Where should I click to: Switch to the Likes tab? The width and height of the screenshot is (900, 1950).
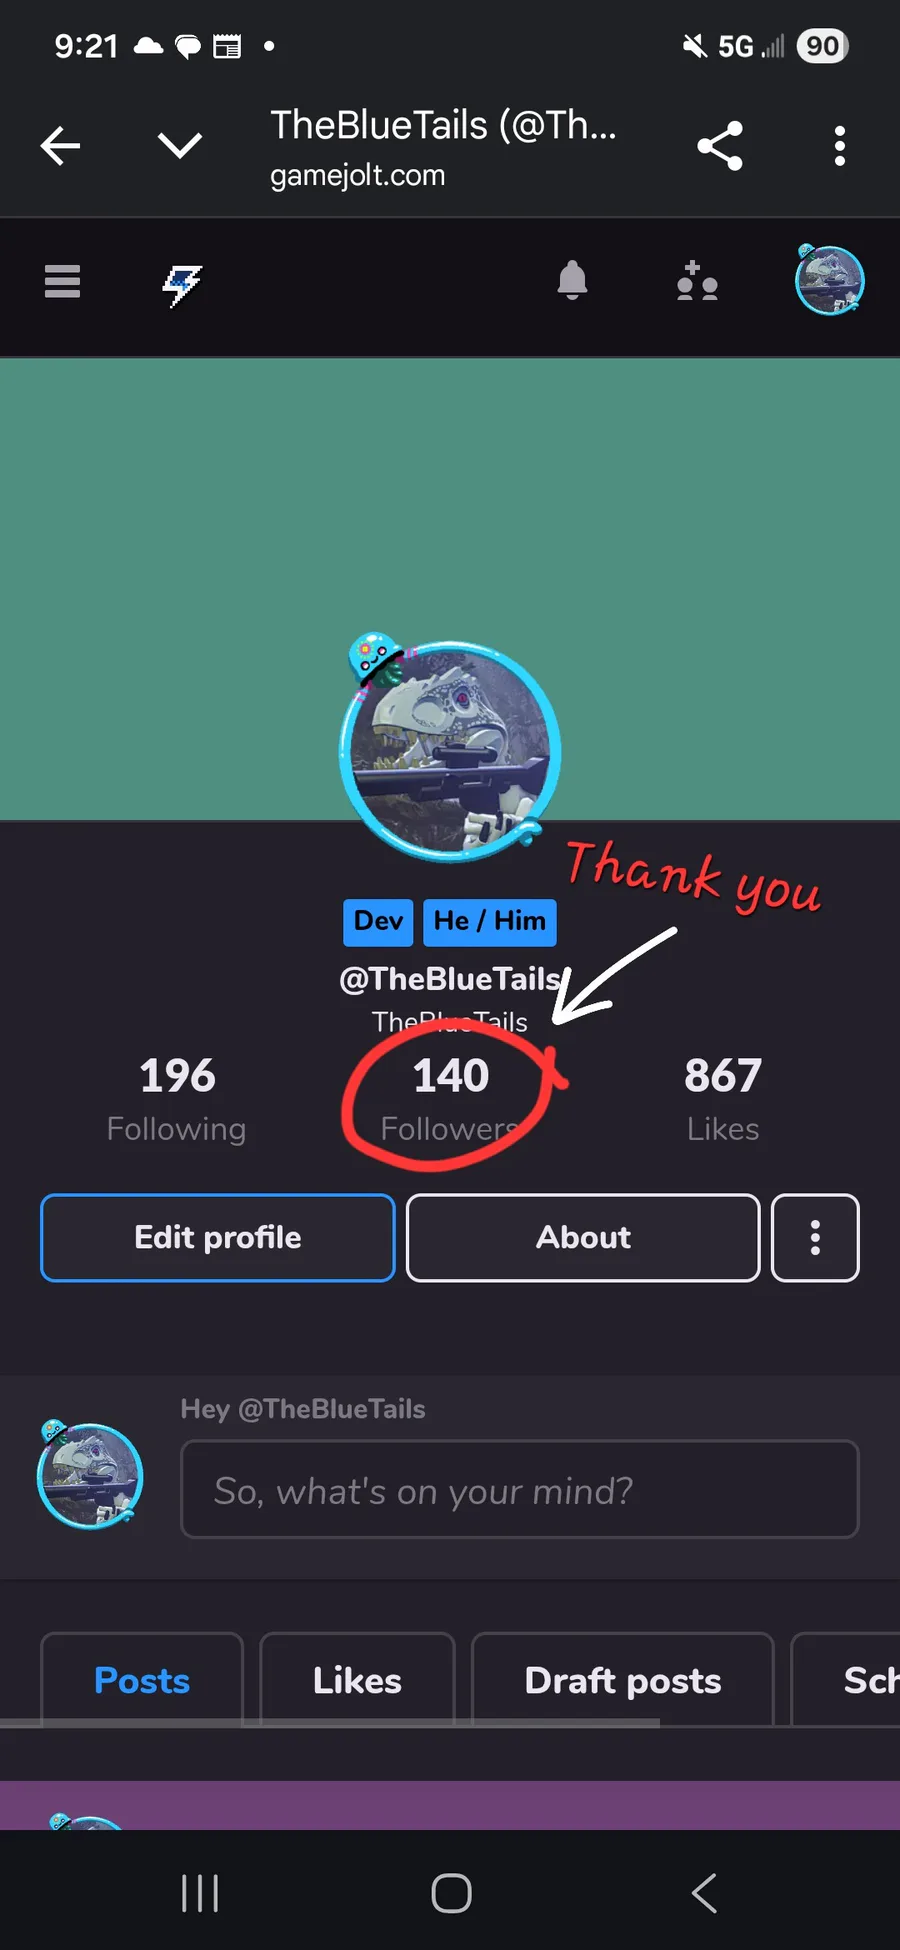tap(357, 1680)
